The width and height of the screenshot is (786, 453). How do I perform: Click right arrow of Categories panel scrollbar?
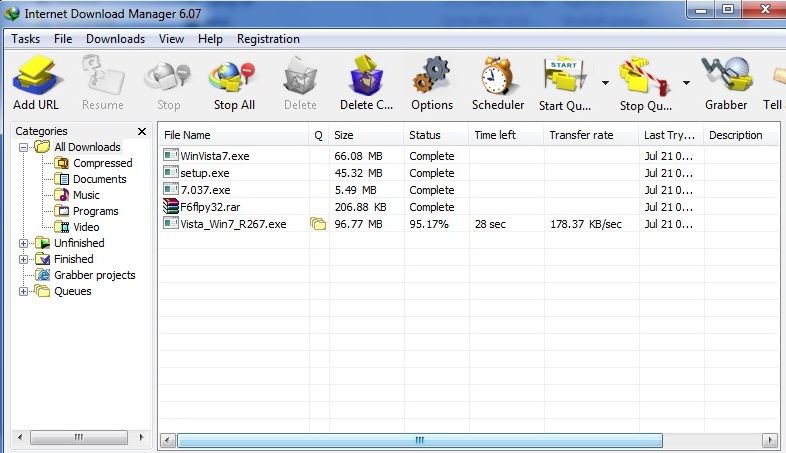click(x=141, y=437)
